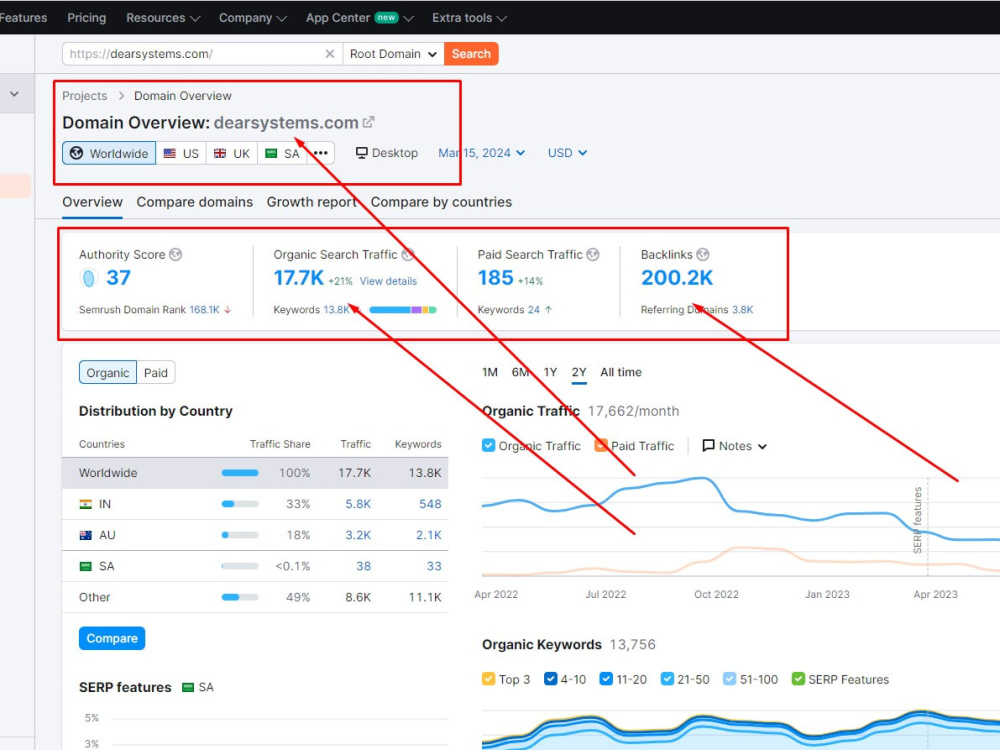Click SA flag in distribution table

pos(85,566)
